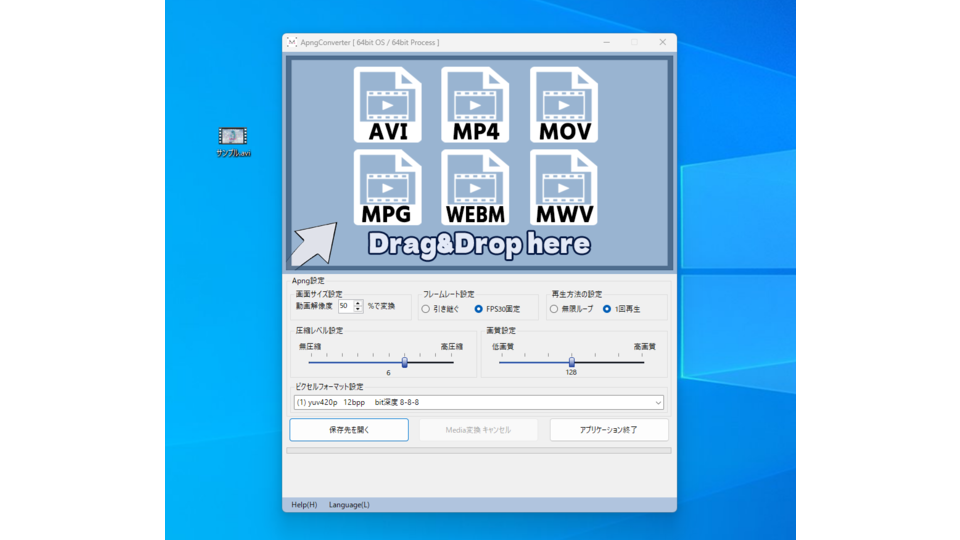The width and height of the screenshot is (960, 540).
Task: Minimize the ApngConverter window
Action: 607,42
